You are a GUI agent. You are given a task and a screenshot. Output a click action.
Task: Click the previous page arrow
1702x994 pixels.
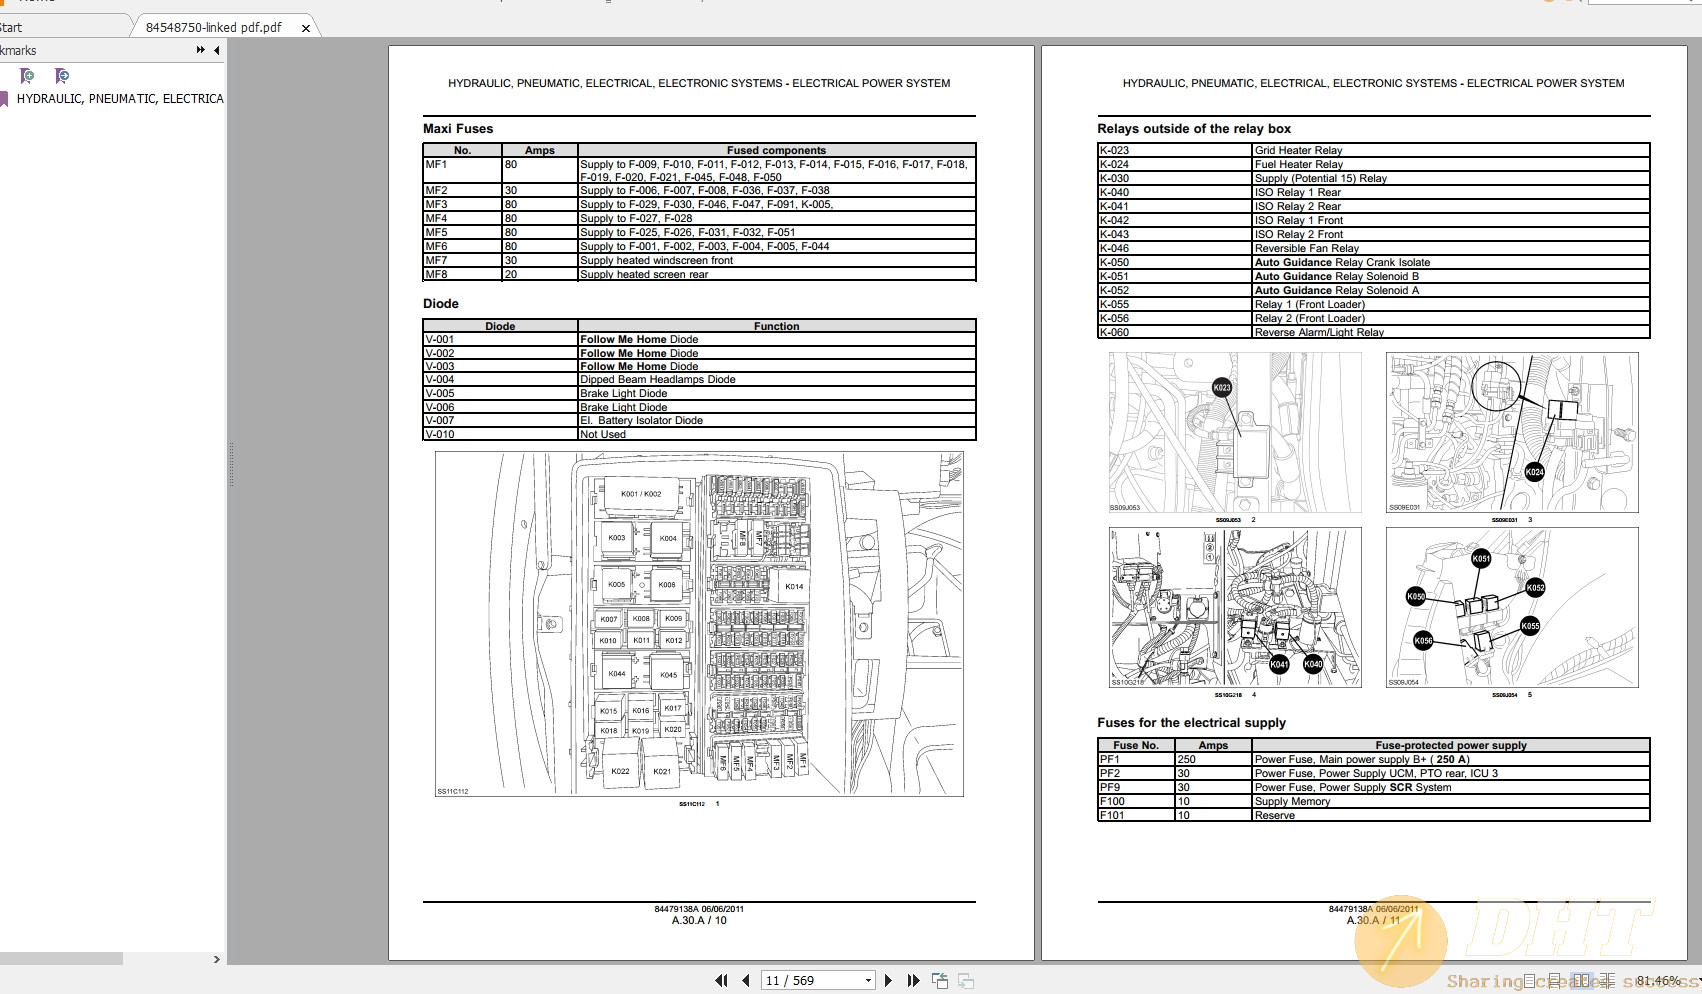[745, 980]
